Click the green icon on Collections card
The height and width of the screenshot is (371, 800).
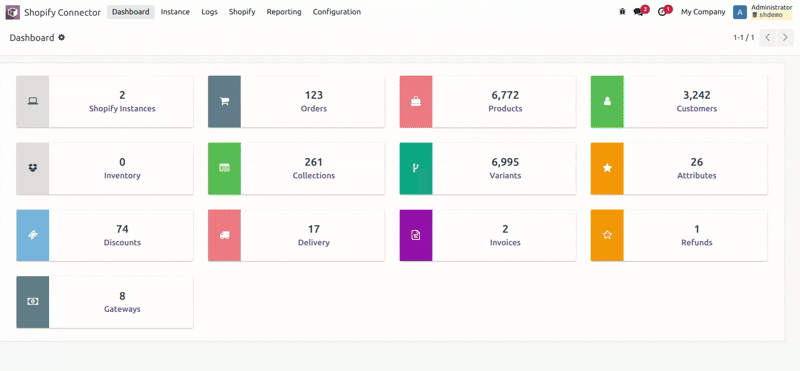tap(224, 168)
